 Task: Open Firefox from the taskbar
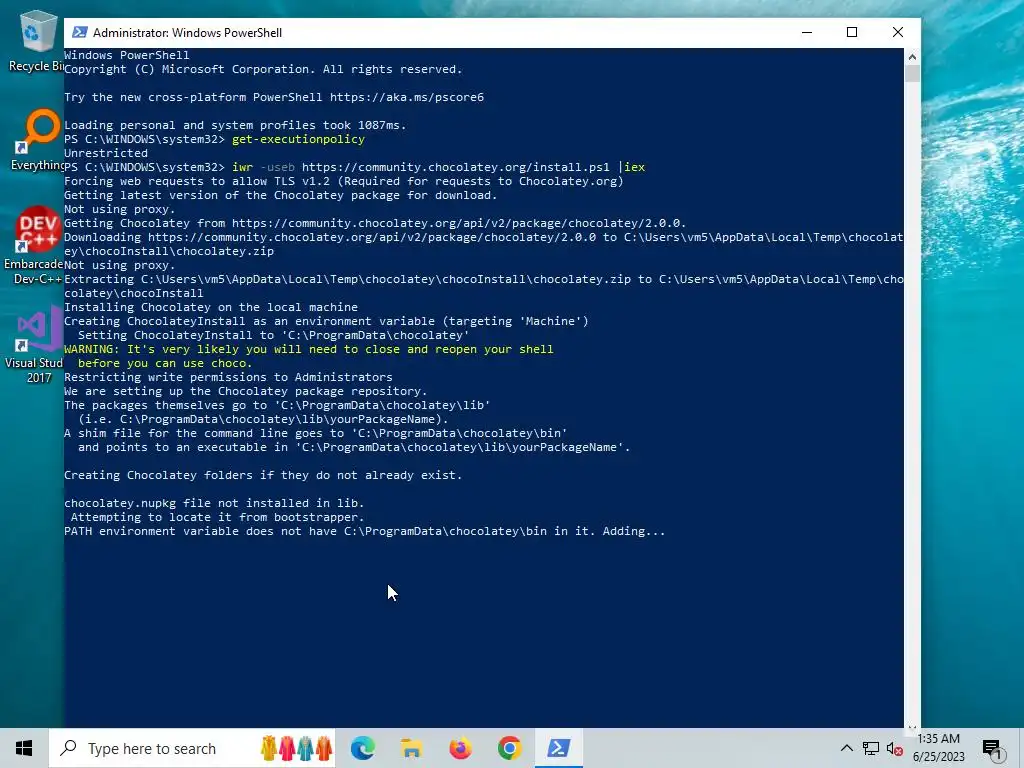[460, 748]
